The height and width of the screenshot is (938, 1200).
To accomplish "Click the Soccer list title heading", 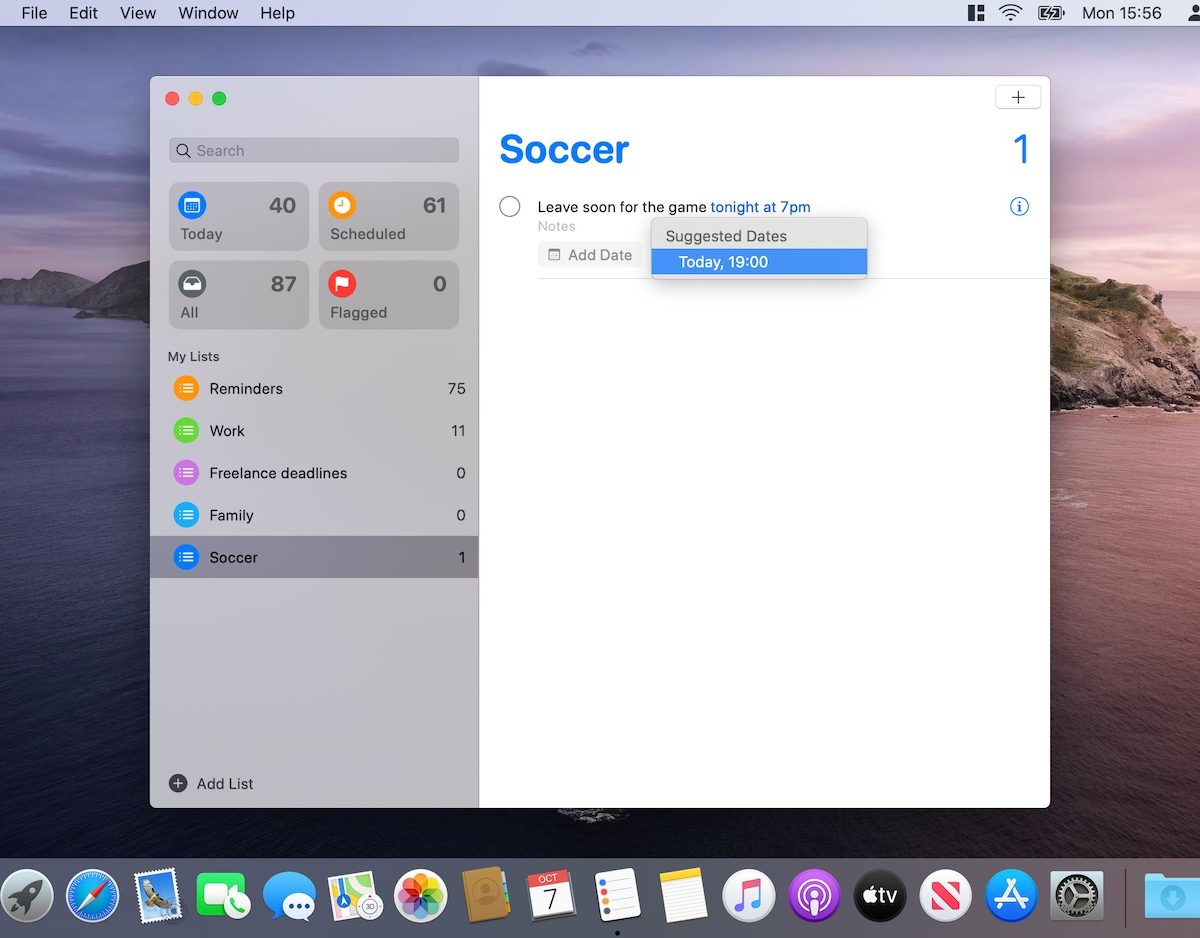I will click(564, 149).
